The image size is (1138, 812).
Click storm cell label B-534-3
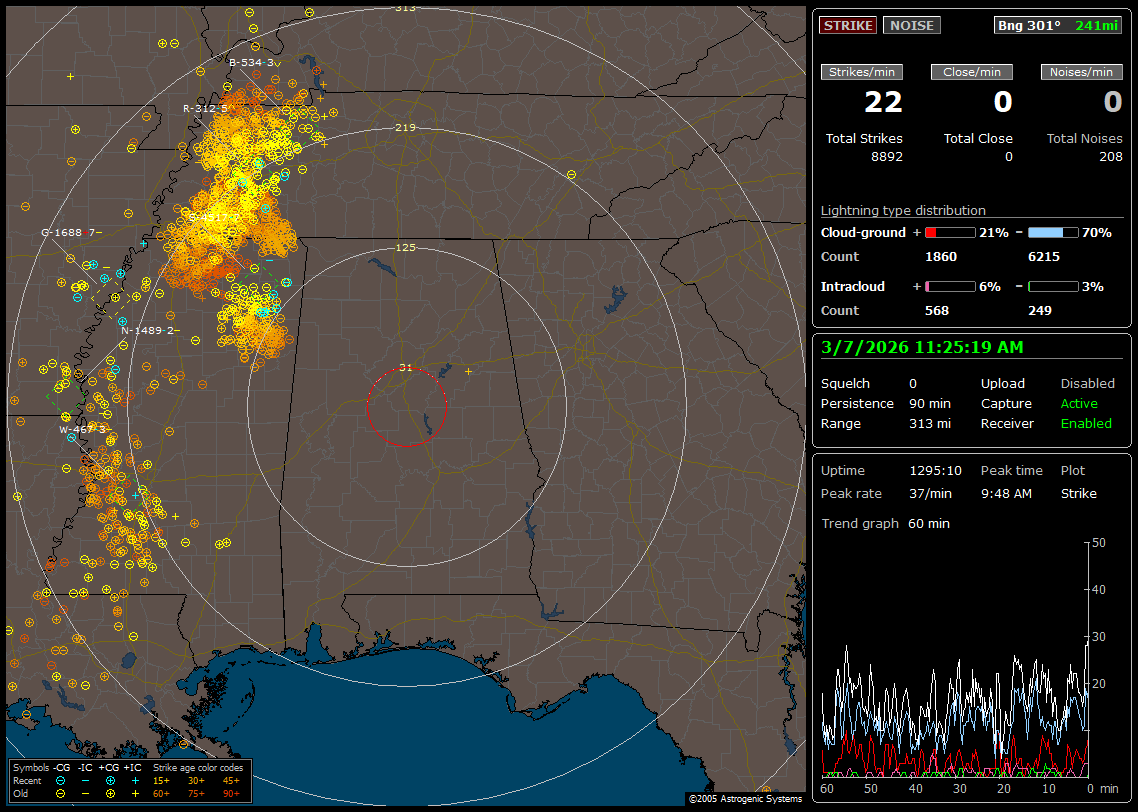251,62
